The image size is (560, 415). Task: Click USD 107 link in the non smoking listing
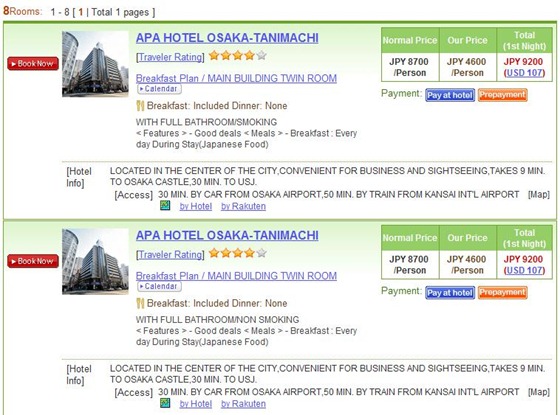click(524, 270)
